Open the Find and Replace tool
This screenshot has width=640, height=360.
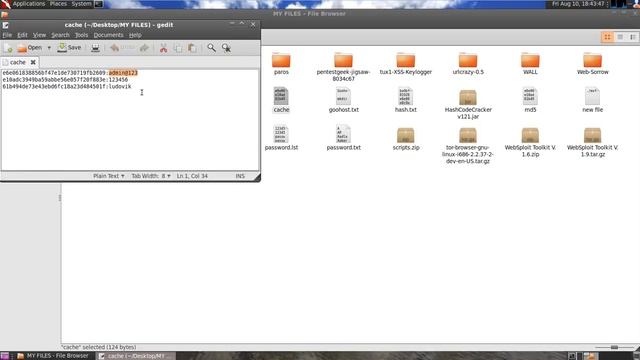click(x=226, y=48)
